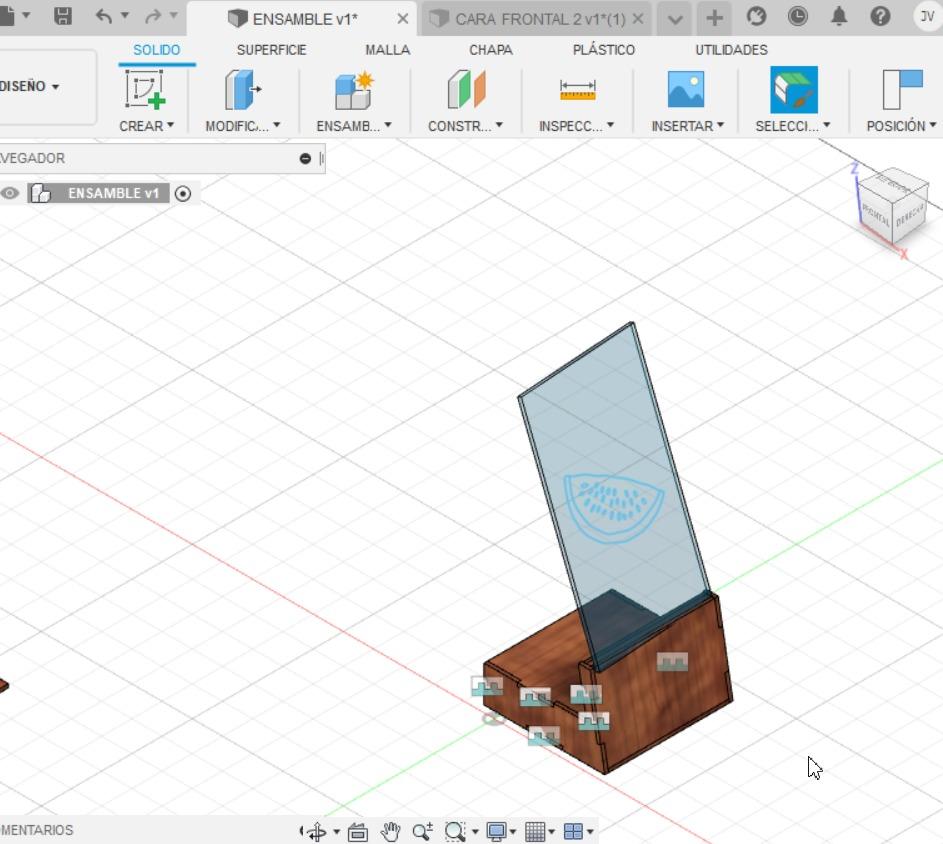The image size is (943, 844).
Task: Open Grid and Snaps settings
Action: (x=539, y=832)
